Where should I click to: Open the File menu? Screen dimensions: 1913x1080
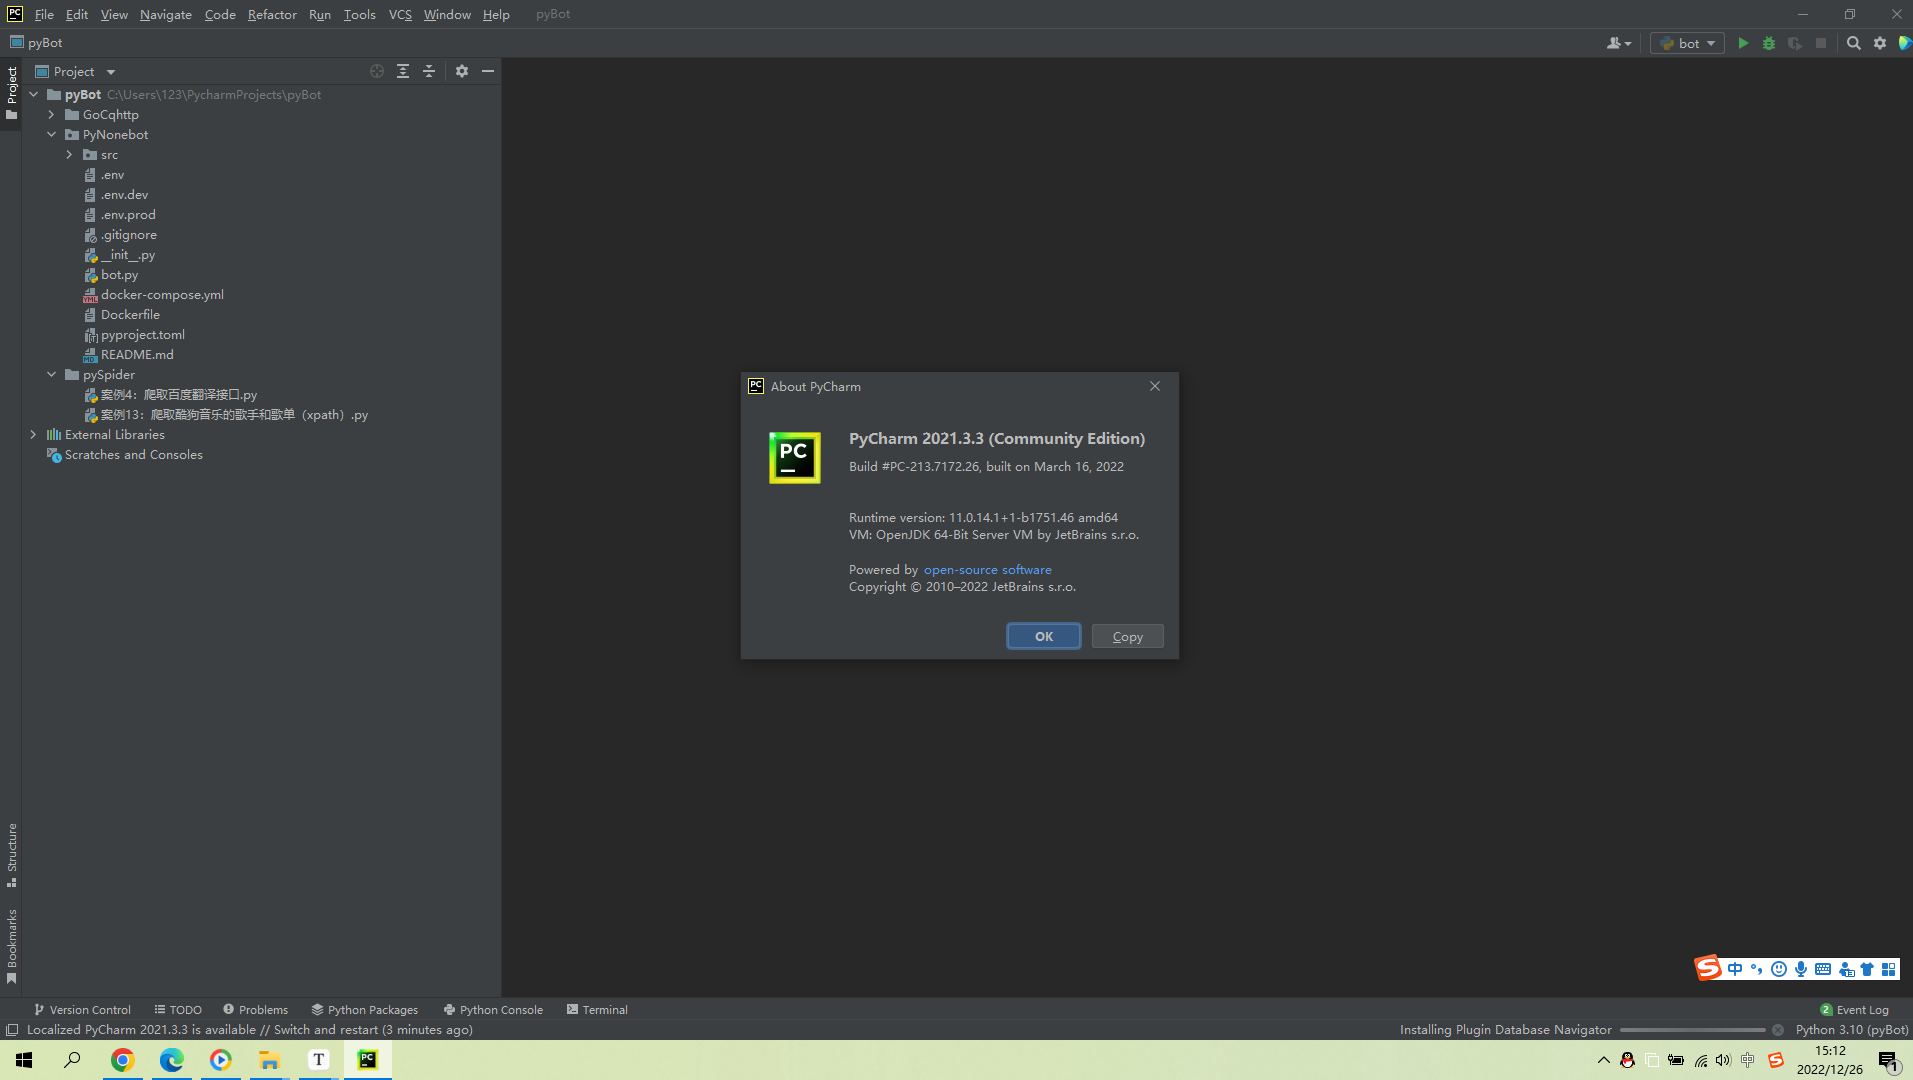coord(44,14)
